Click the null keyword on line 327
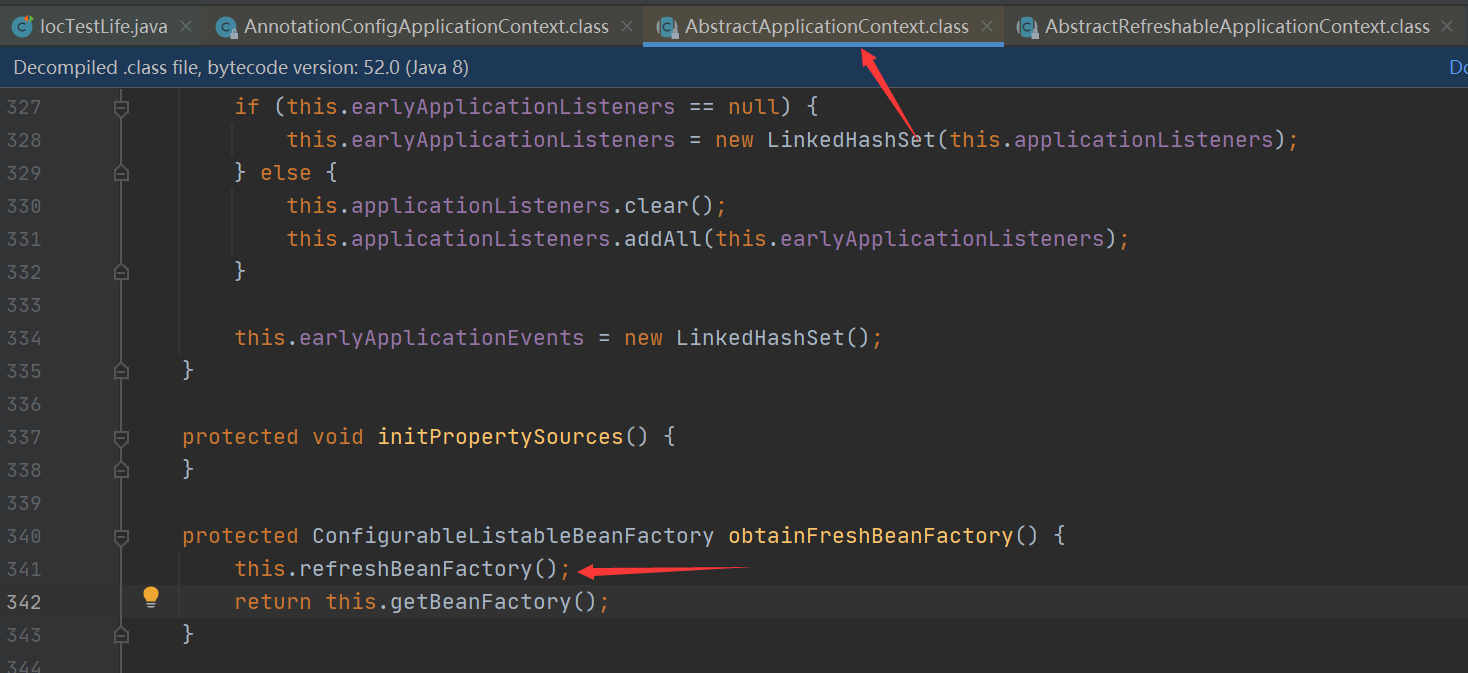The width and height of the screenshot is (1468, 673). (x=754, y=107)
